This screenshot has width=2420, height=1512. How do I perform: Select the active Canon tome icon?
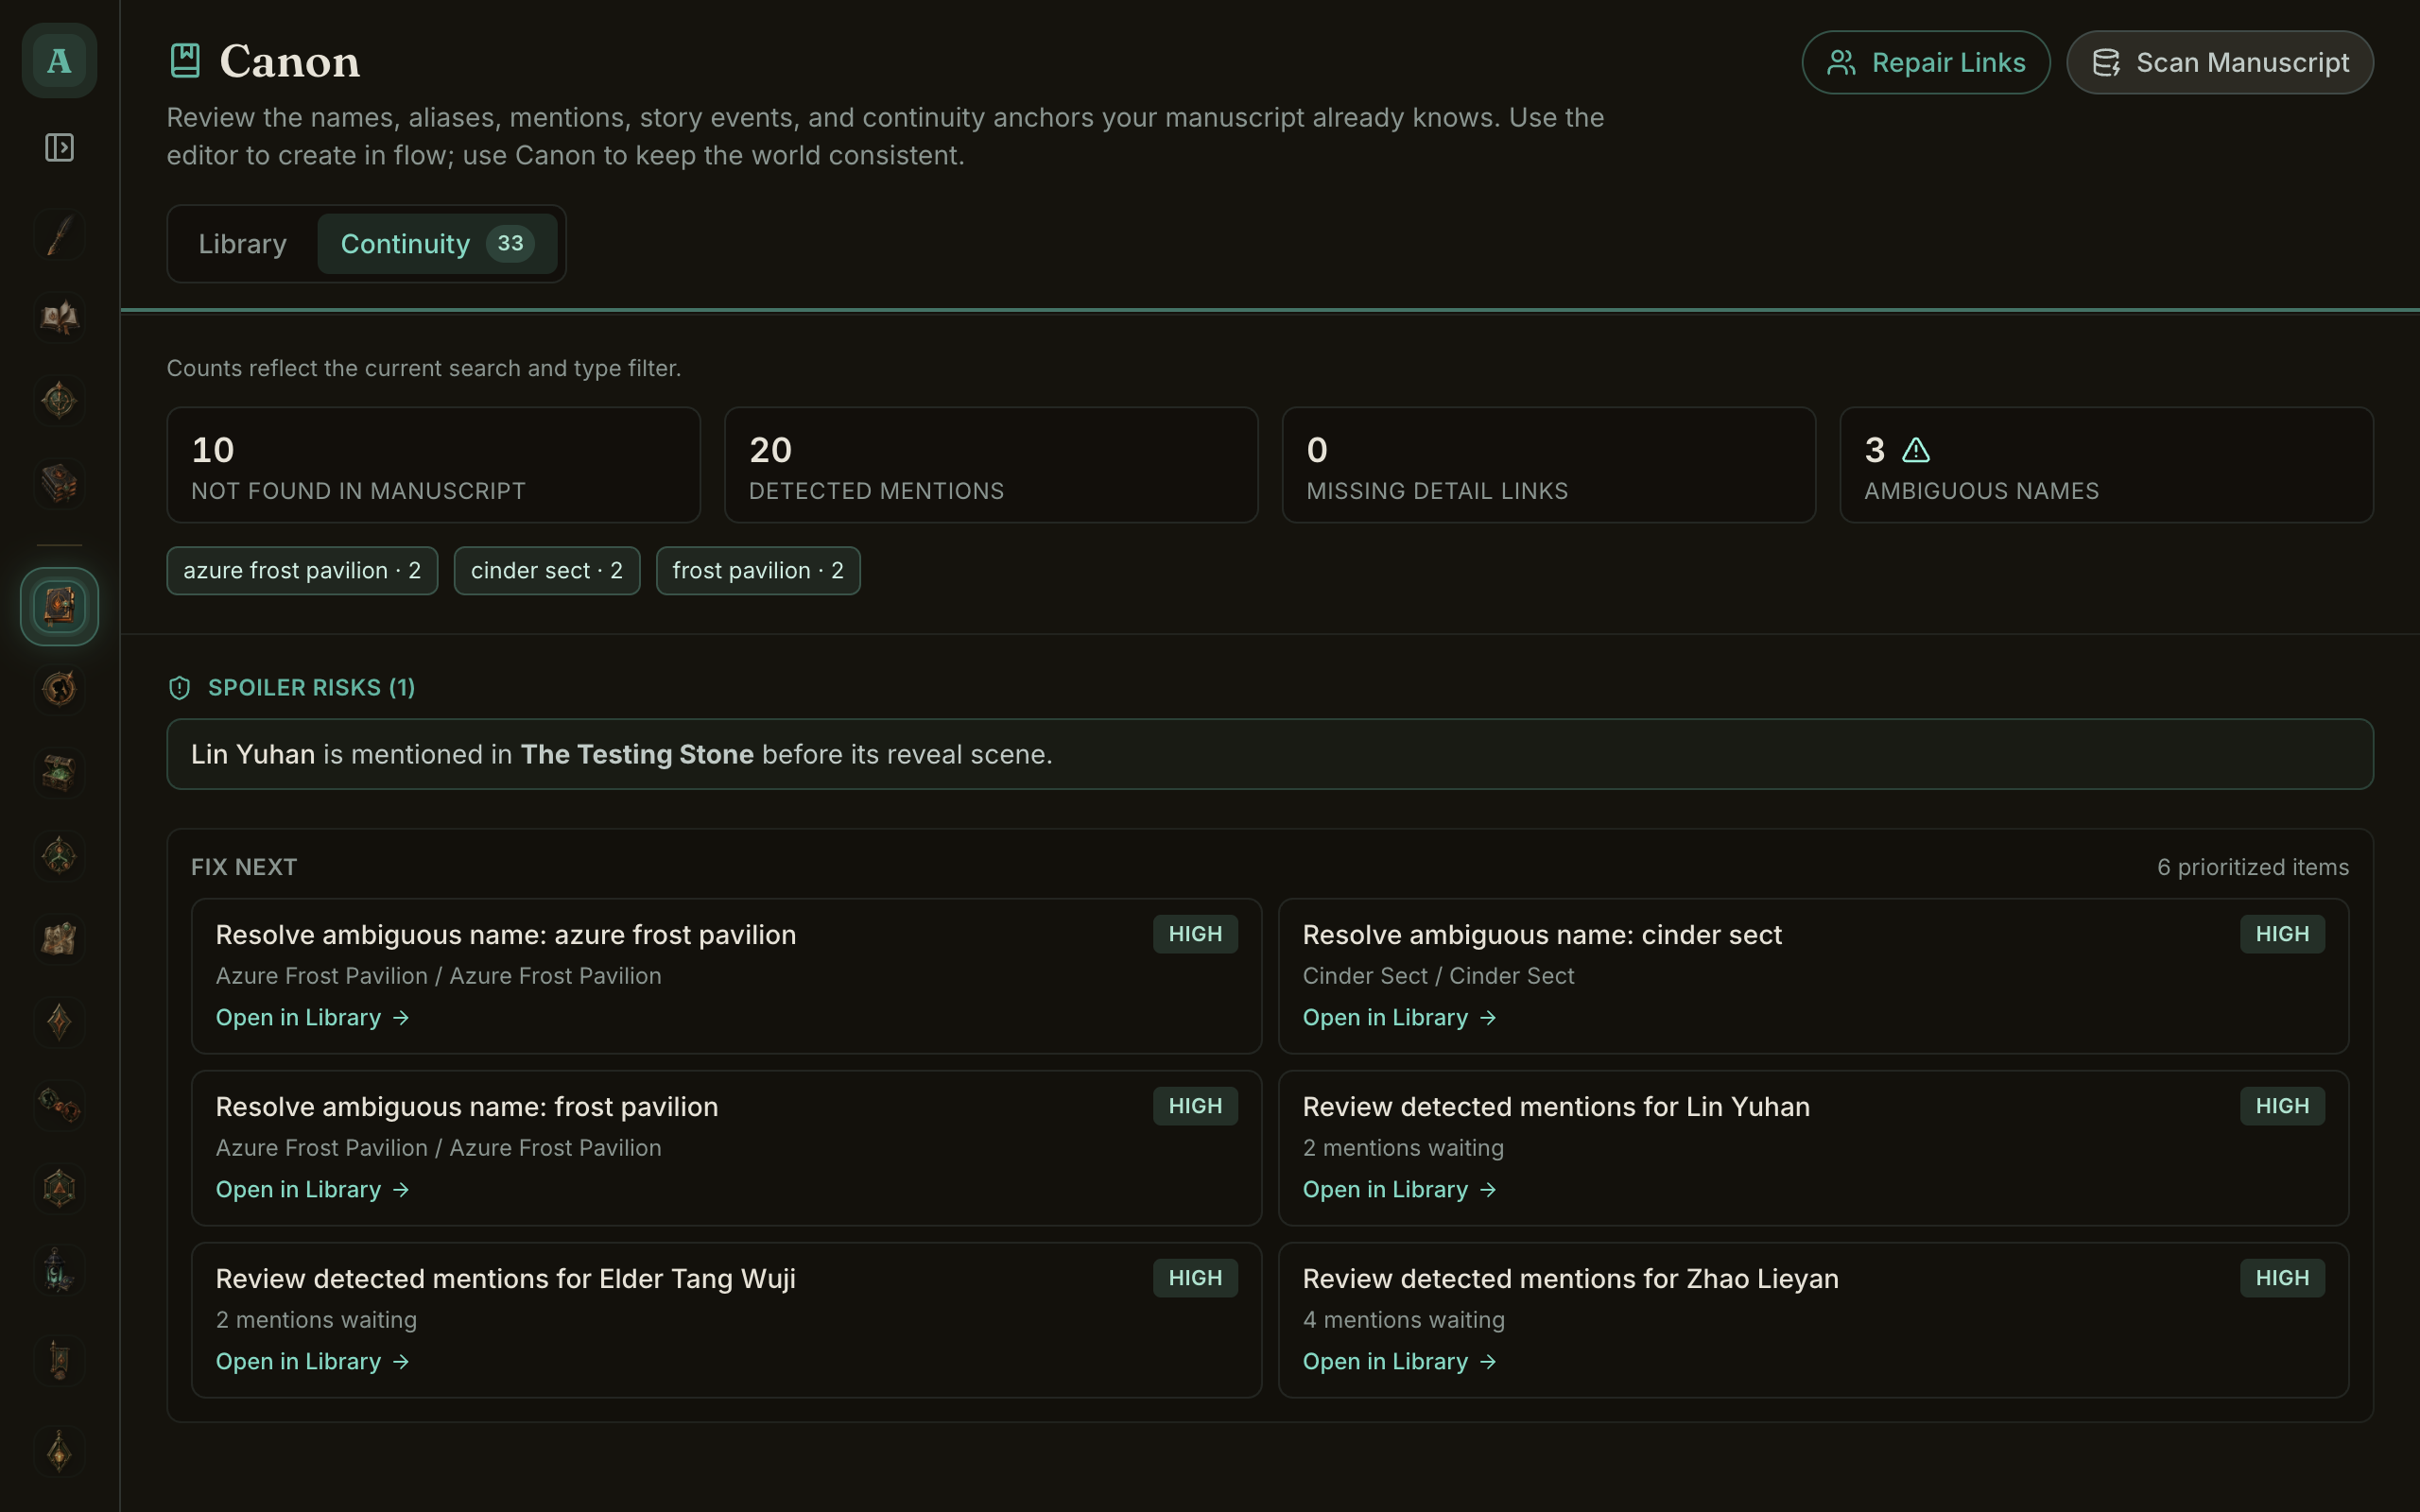pyautogui.click(x=59, y=606)
